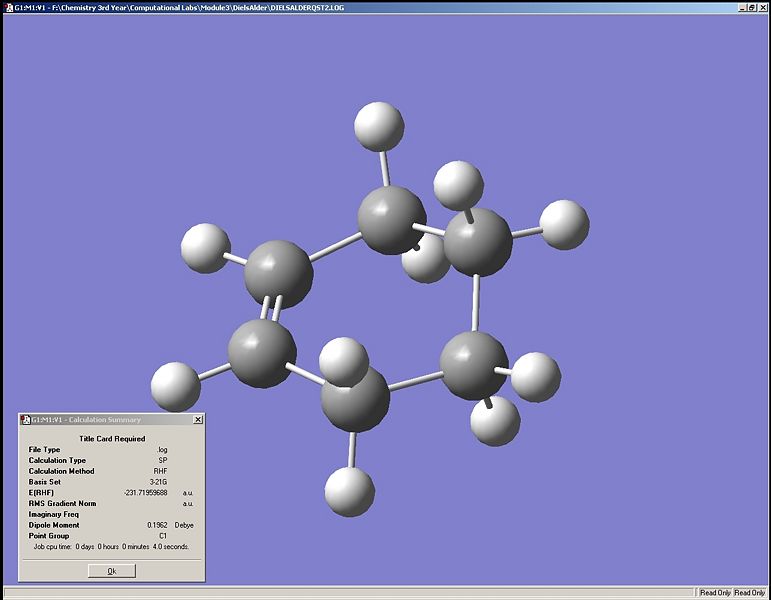The height and width of the screenshot is (600, 771).
Task: Select the topmost hydrogen atom
Action: (x=380, y=126)
